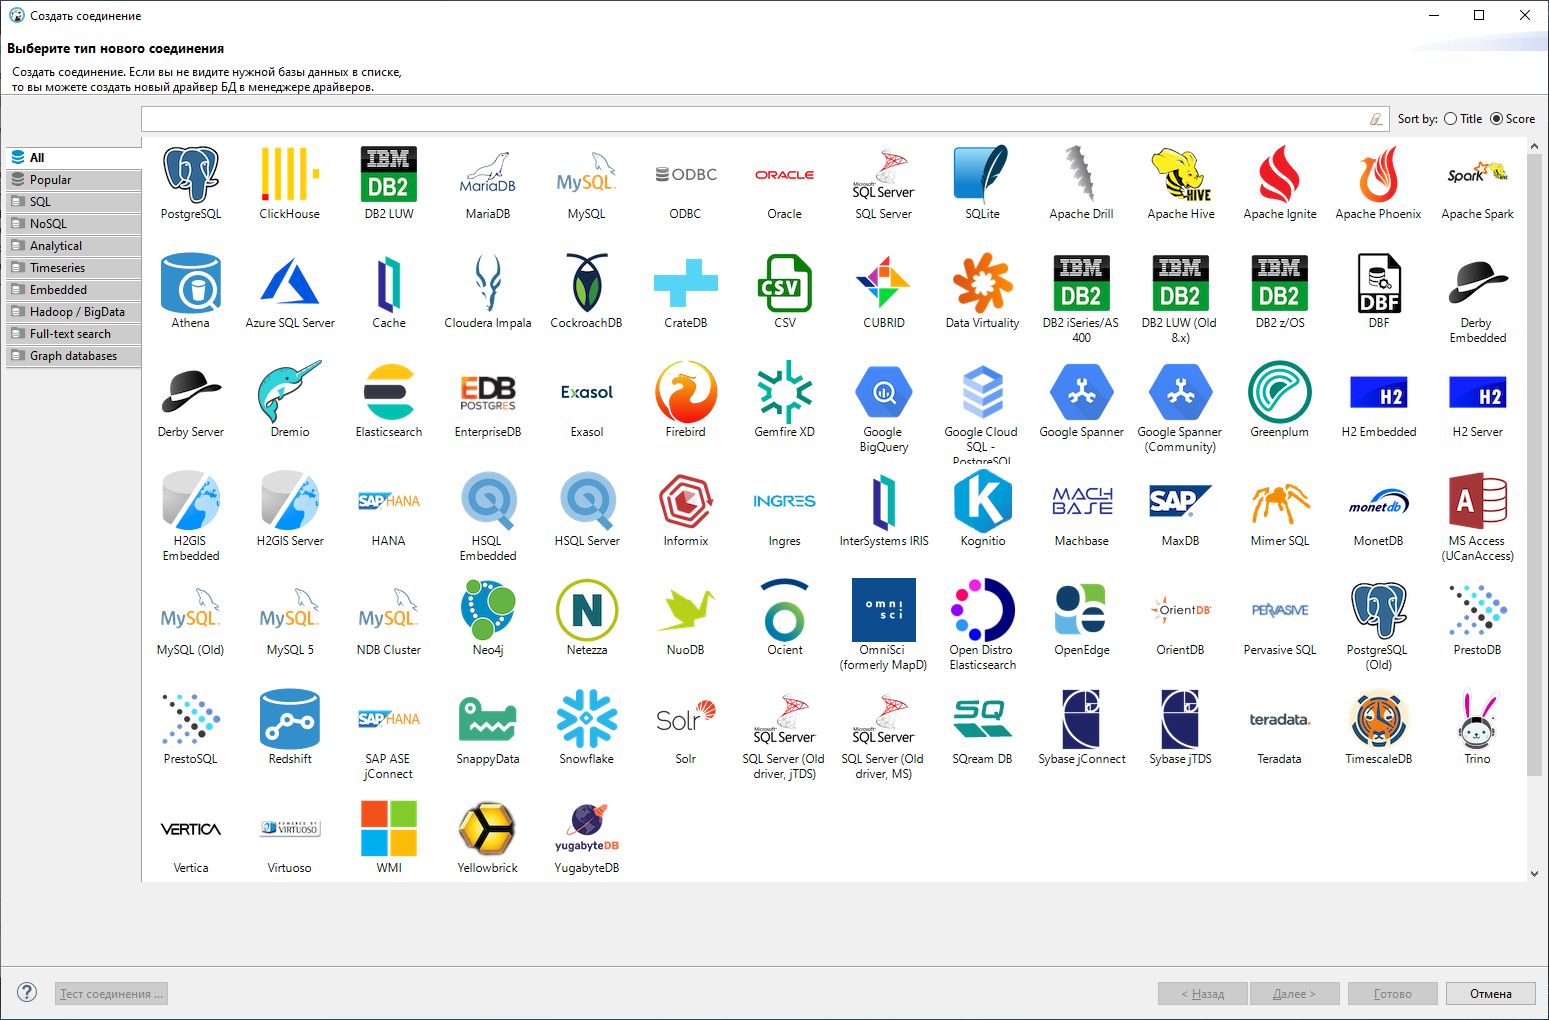Select the CockroachDB icon
The height and width of the screenshot is (1020, 1549).
coord(587,284)
